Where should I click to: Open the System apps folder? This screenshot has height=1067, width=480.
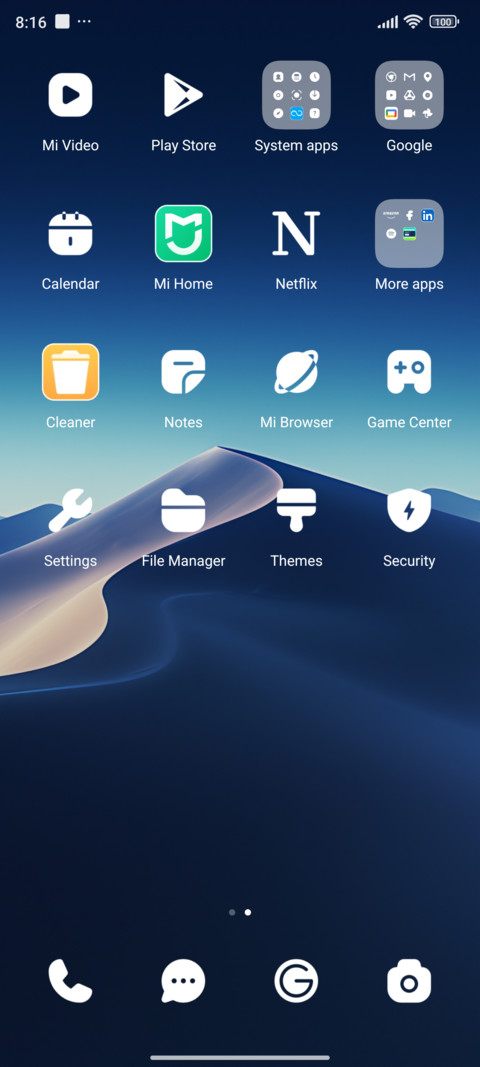[296, 95]
